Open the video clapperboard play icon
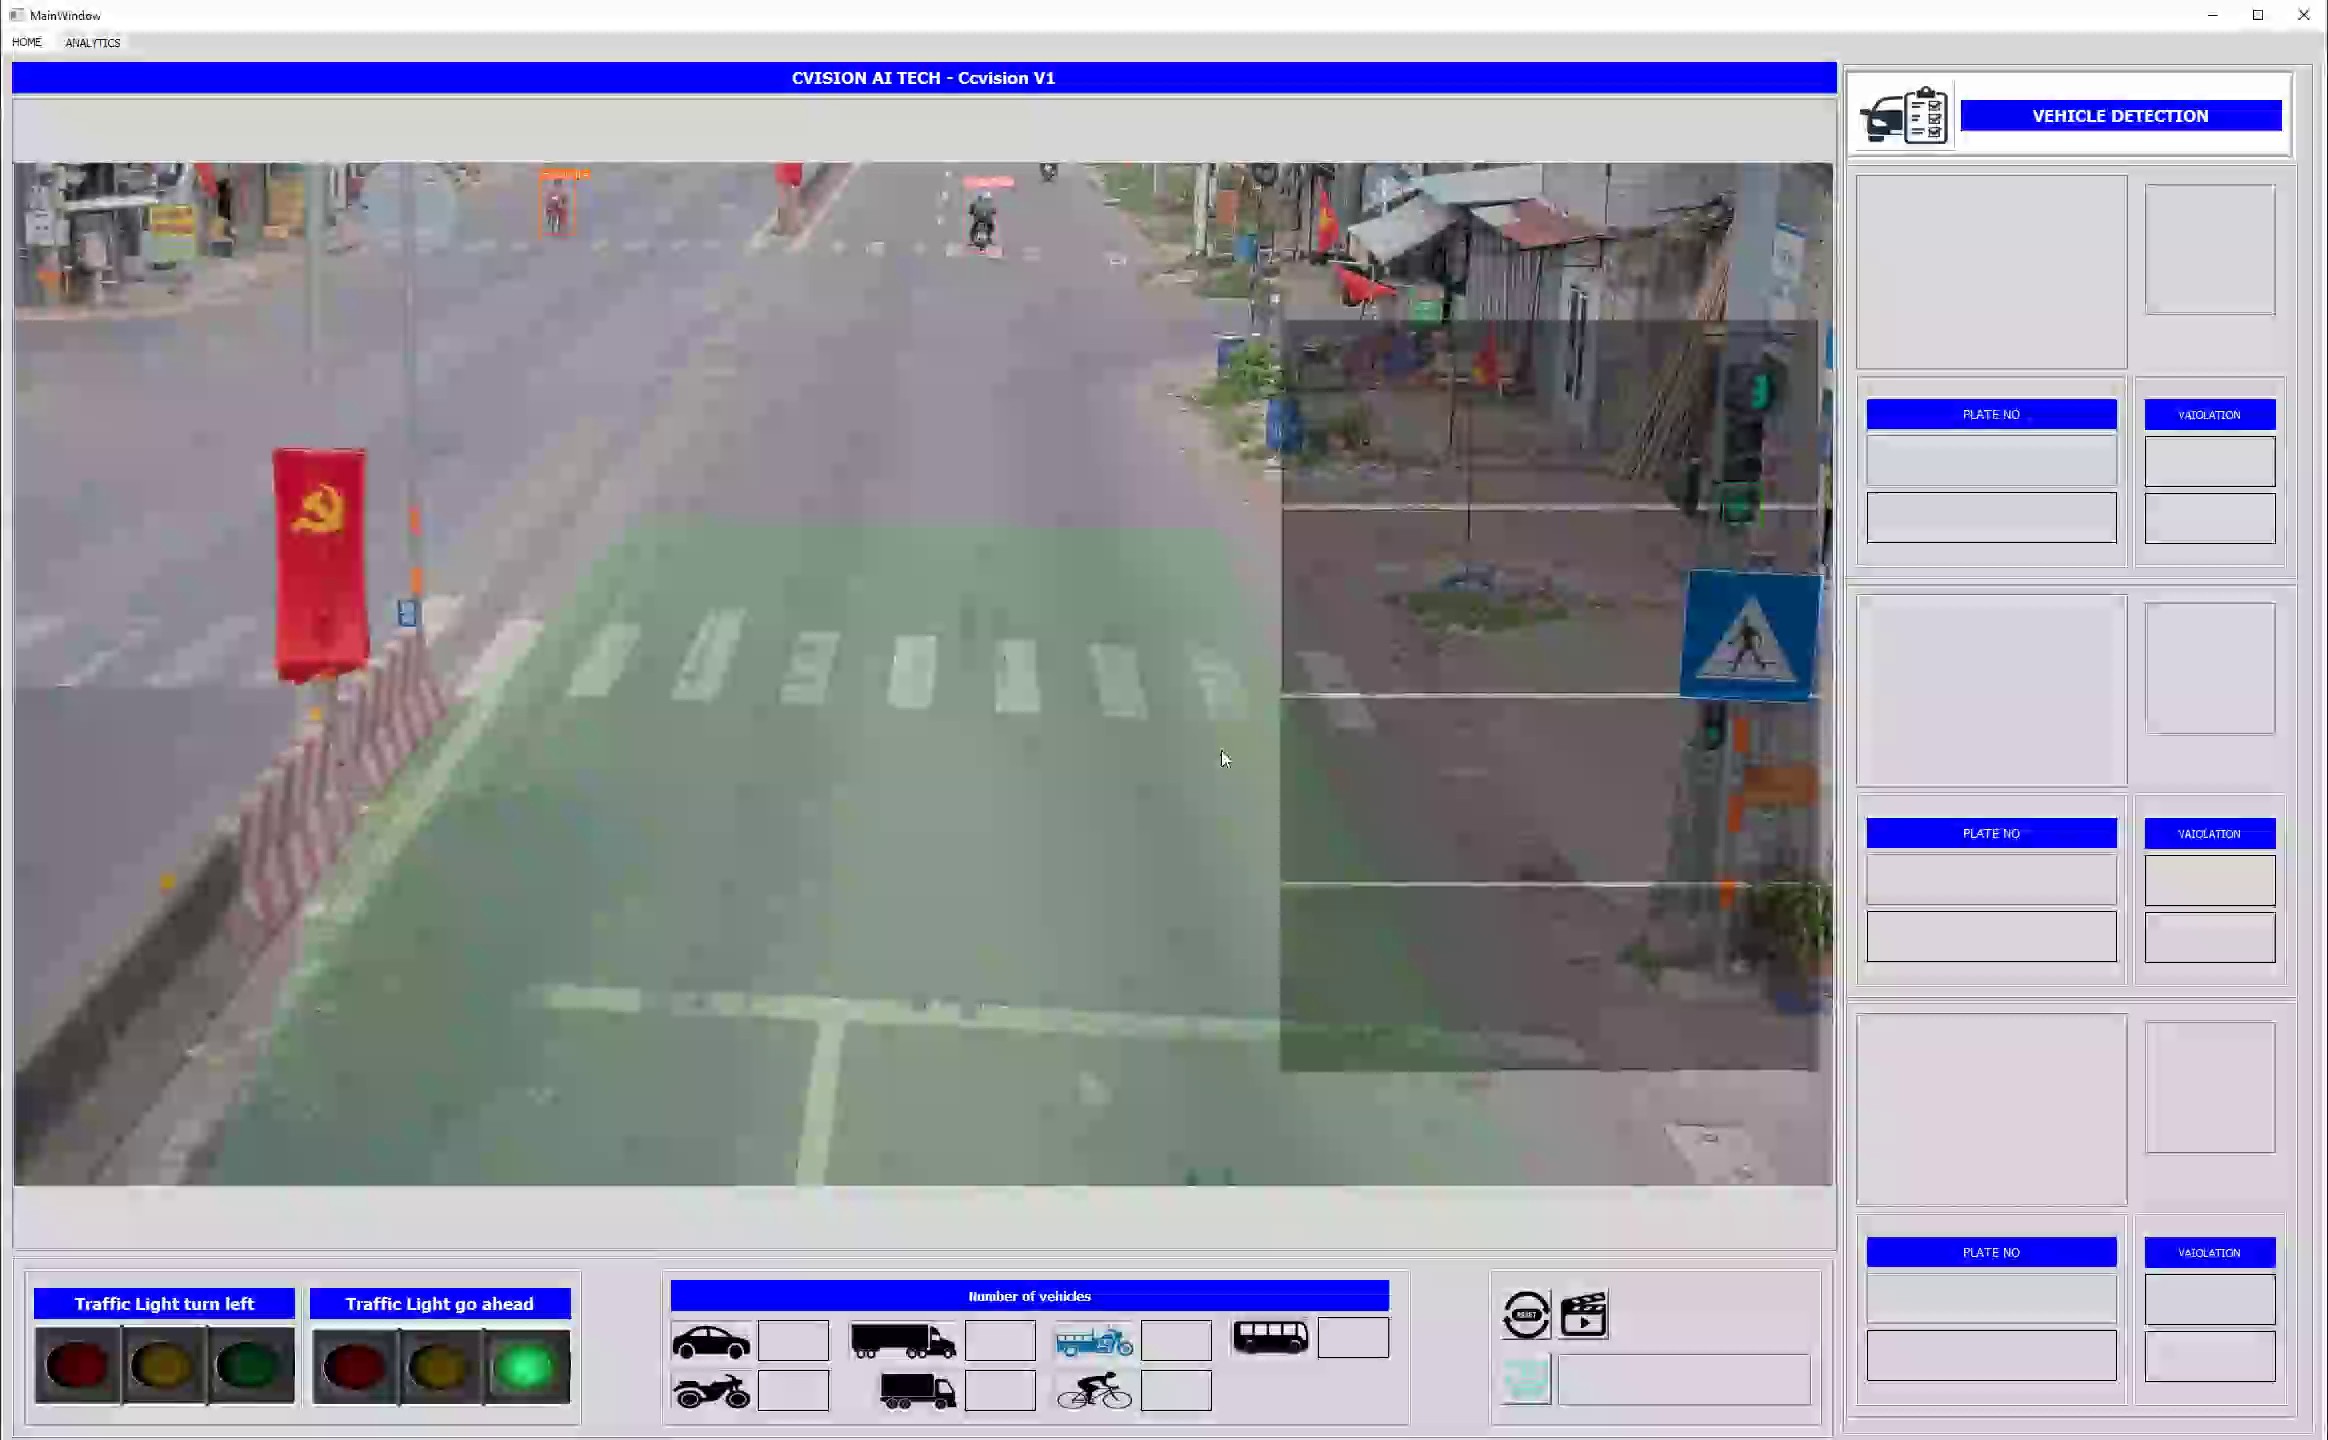The image size is (2328, 1440). 1584,1315
